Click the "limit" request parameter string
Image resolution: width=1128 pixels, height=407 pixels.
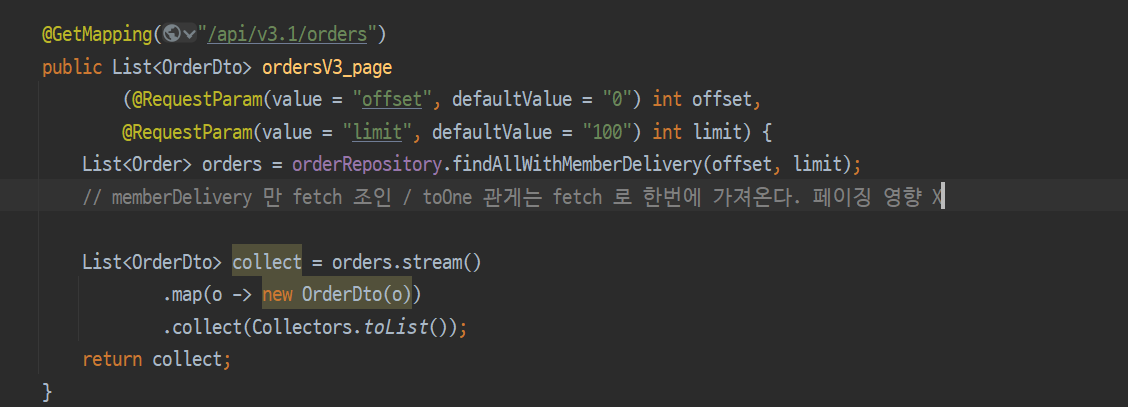pos(377,132)
